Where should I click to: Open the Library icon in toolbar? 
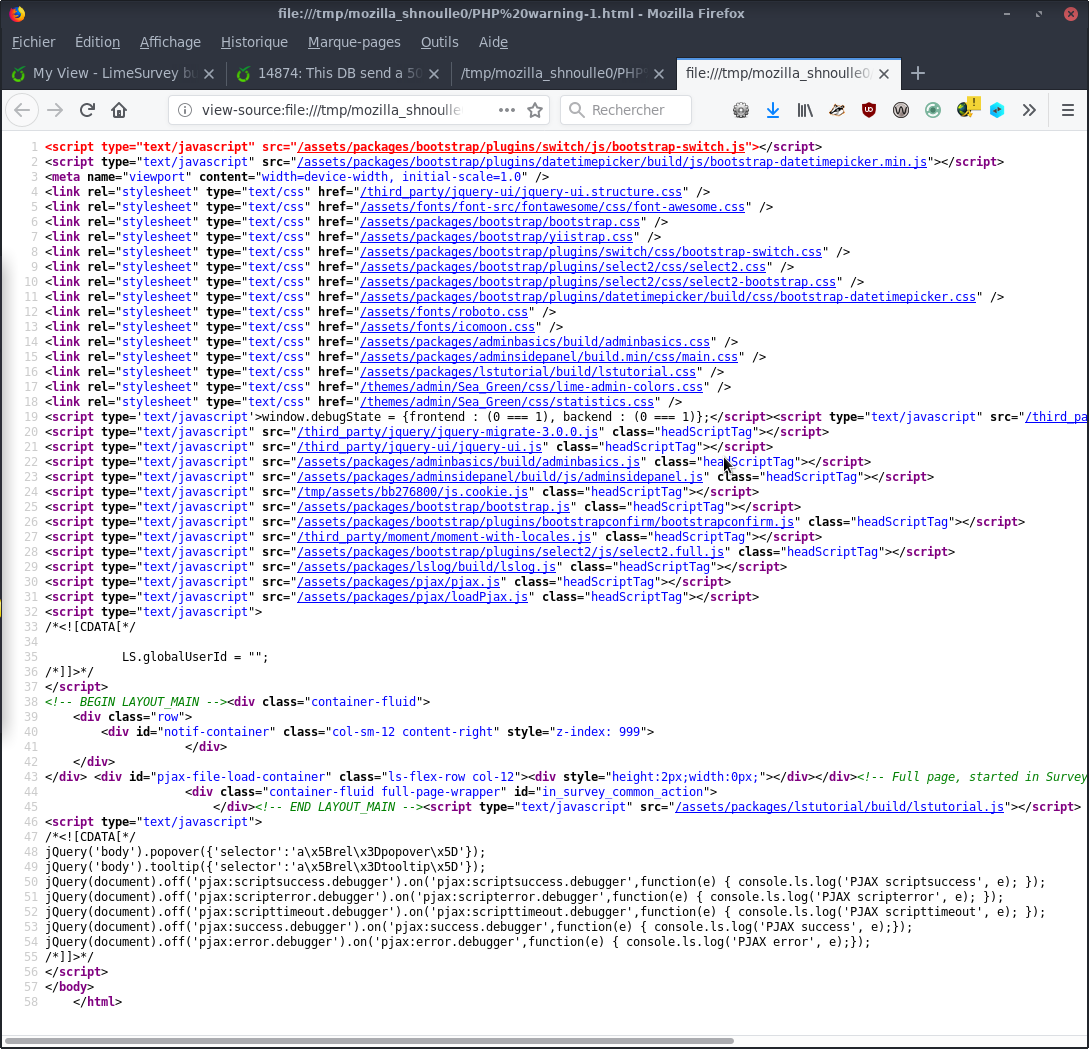click(805, 110)
